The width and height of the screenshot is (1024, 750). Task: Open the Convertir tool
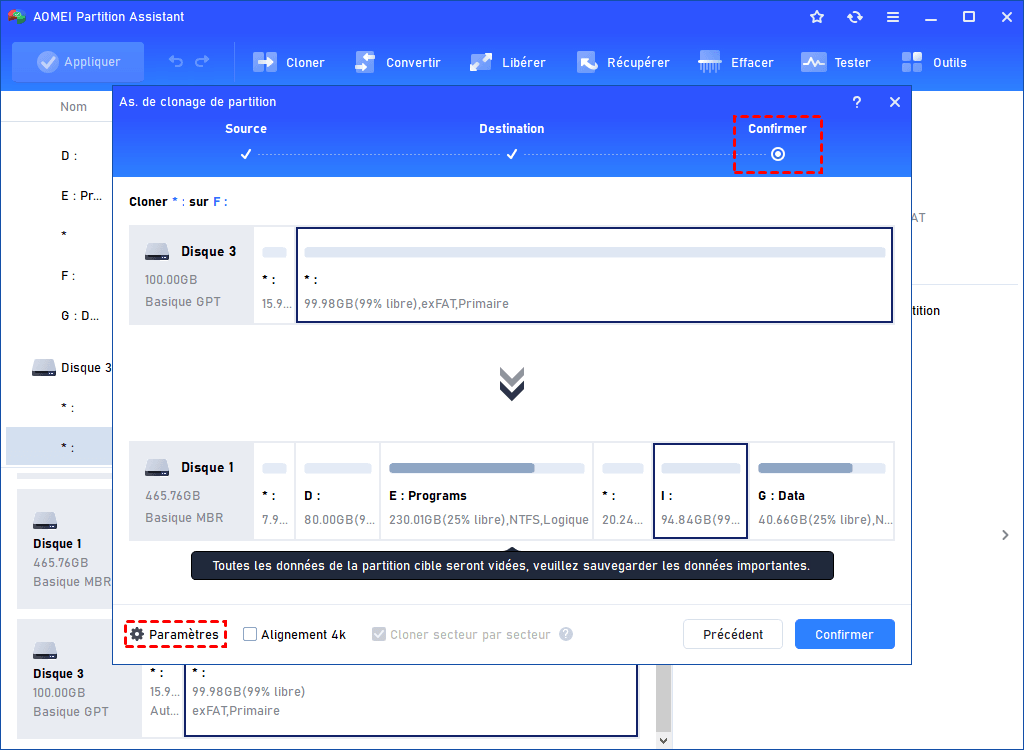398,62
